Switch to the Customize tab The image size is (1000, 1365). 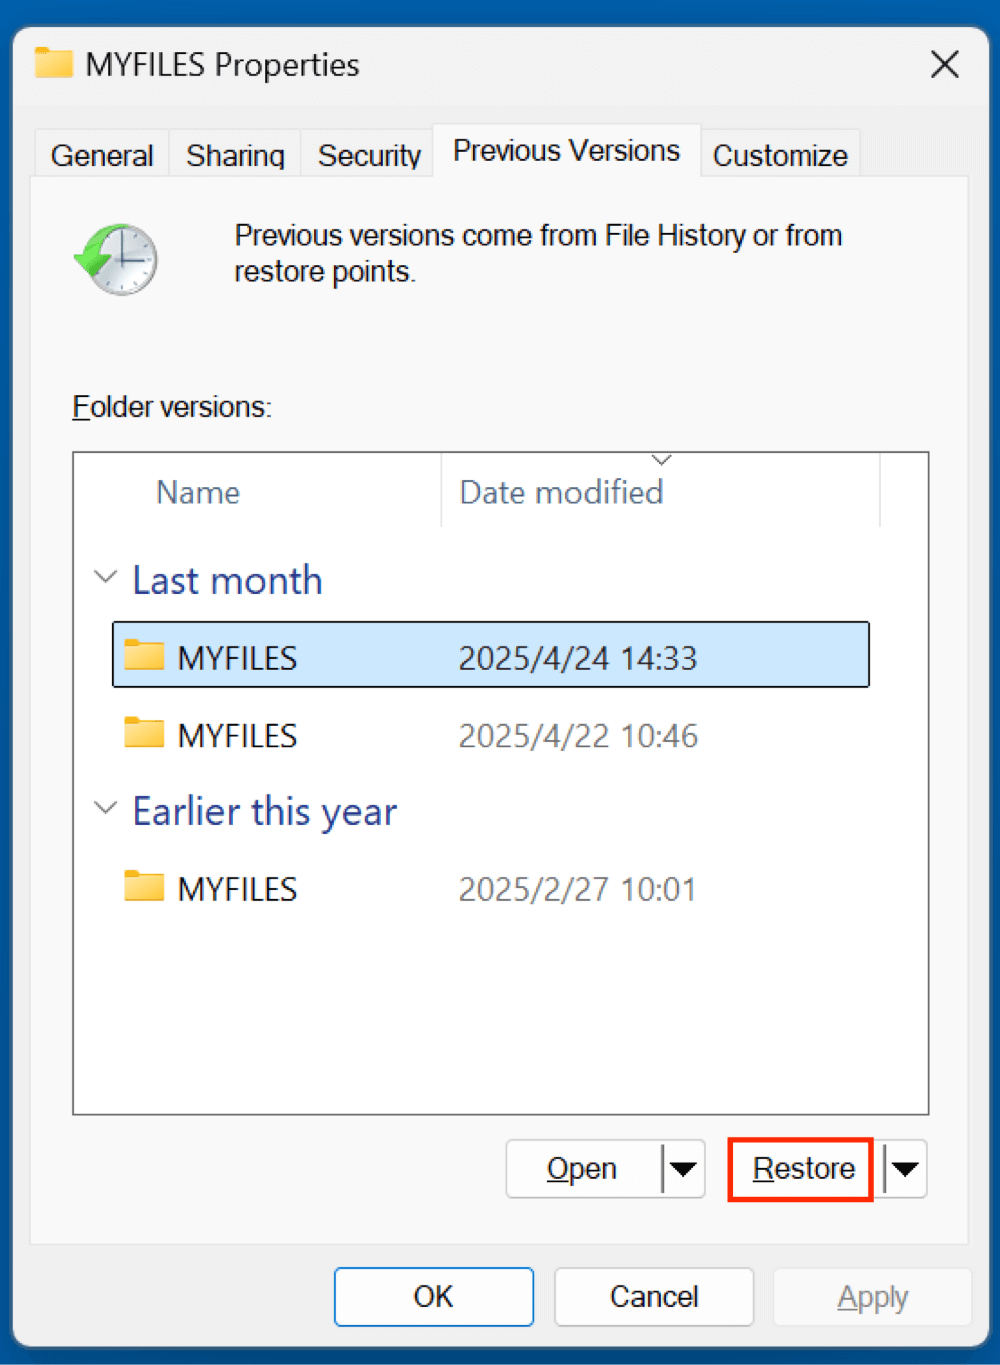(x=780, y=154)
